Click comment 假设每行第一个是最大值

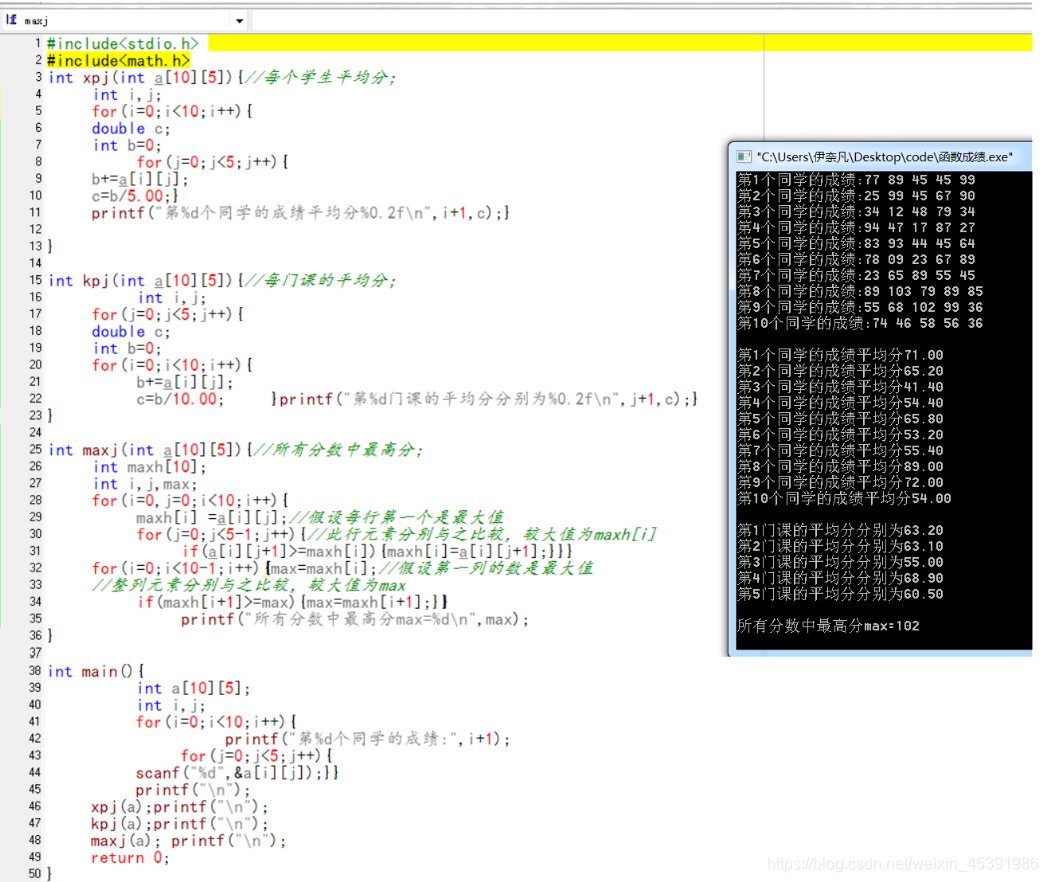(x=397, y=518)
